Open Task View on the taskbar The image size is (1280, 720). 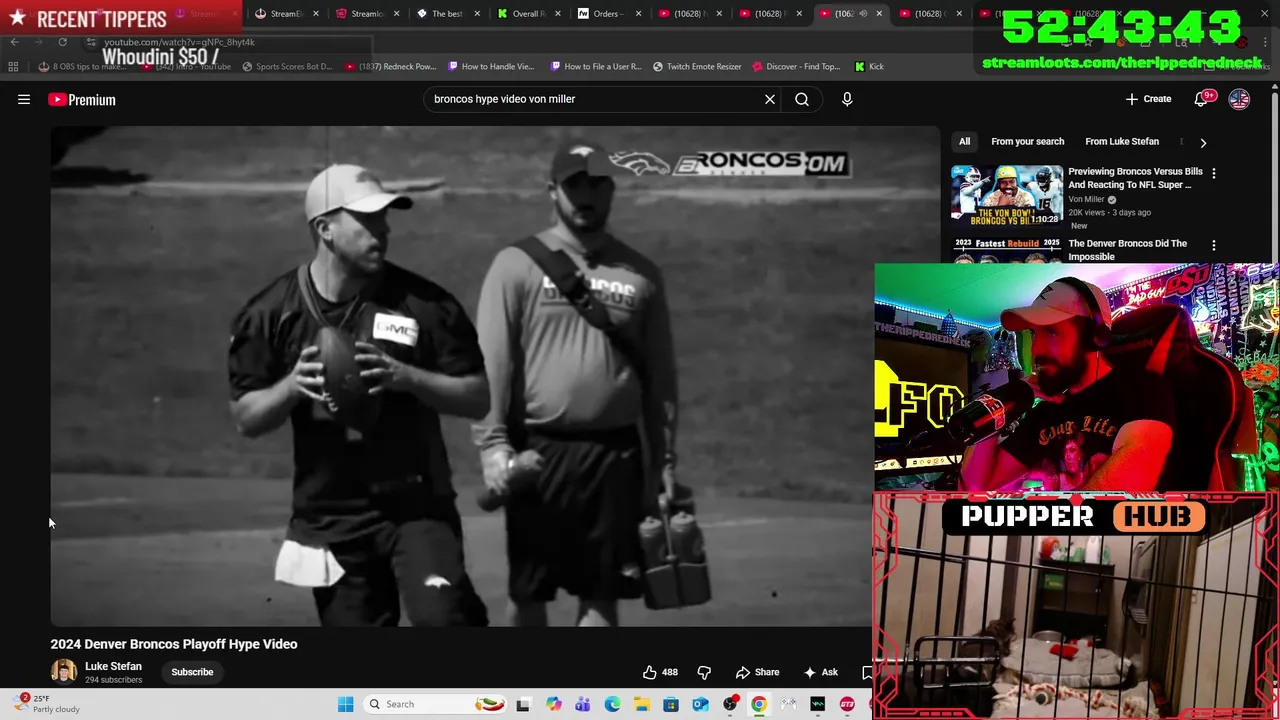point(522,704)
